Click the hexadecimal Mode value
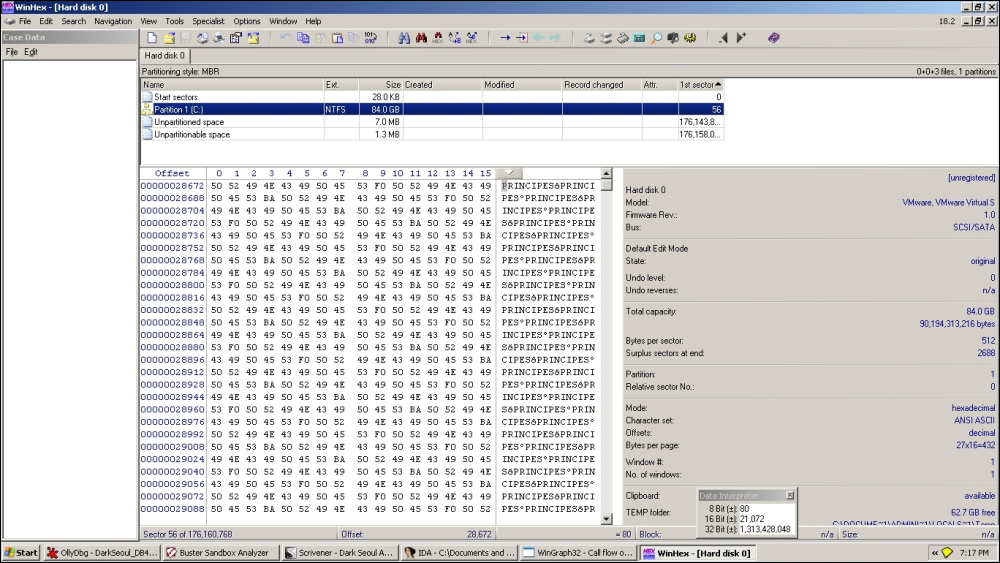1000x563 pixels. click(973, 408)
